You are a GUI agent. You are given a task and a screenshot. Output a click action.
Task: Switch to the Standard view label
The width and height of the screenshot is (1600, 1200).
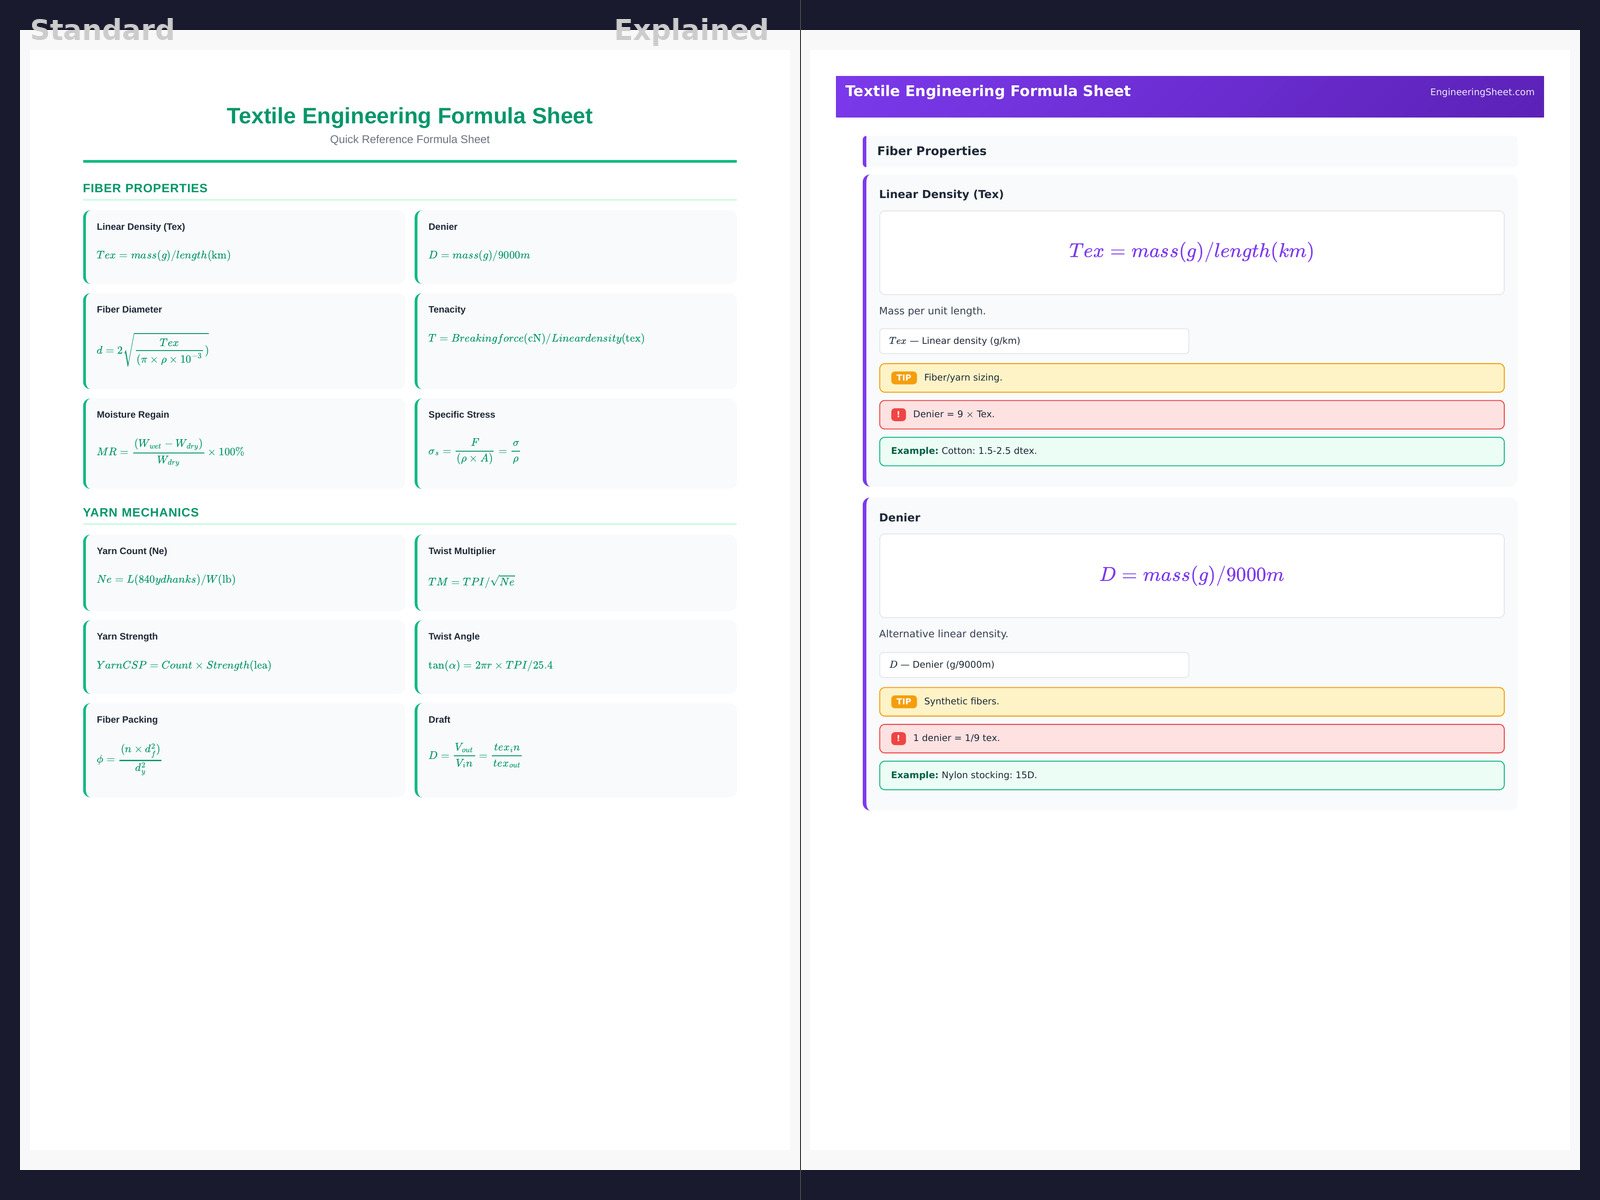click(102, 30)
